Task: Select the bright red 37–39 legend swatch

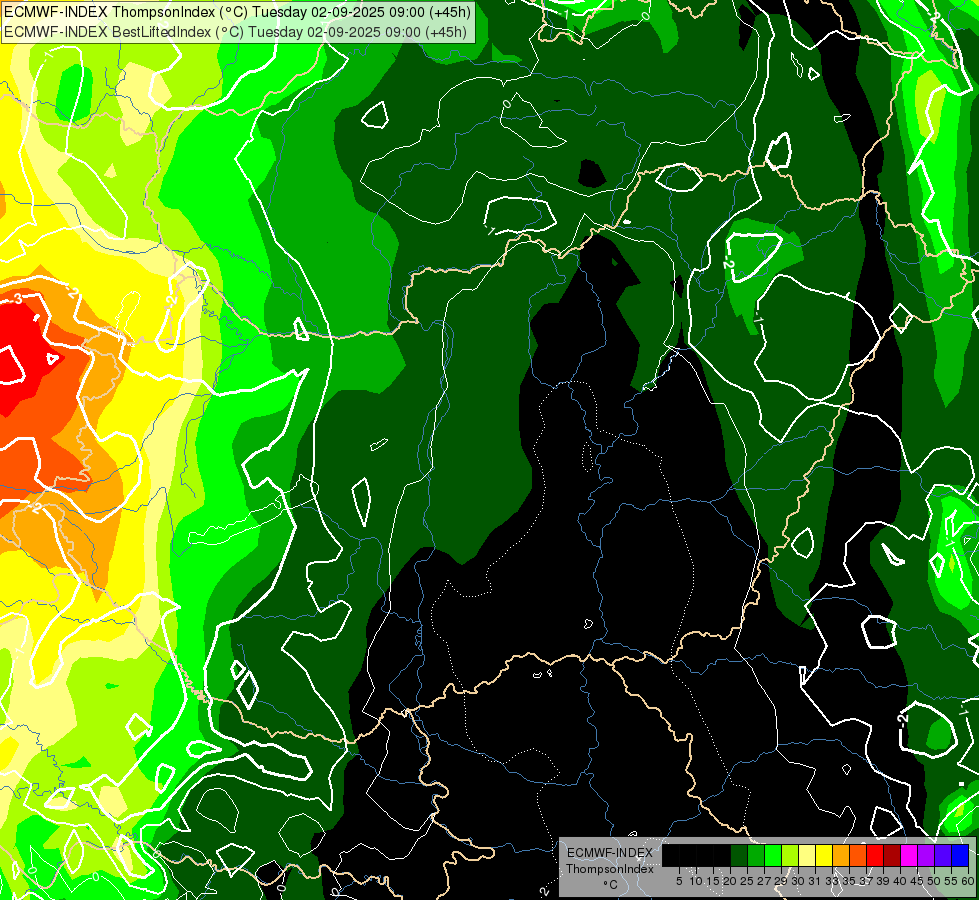Action: point(875,855)
